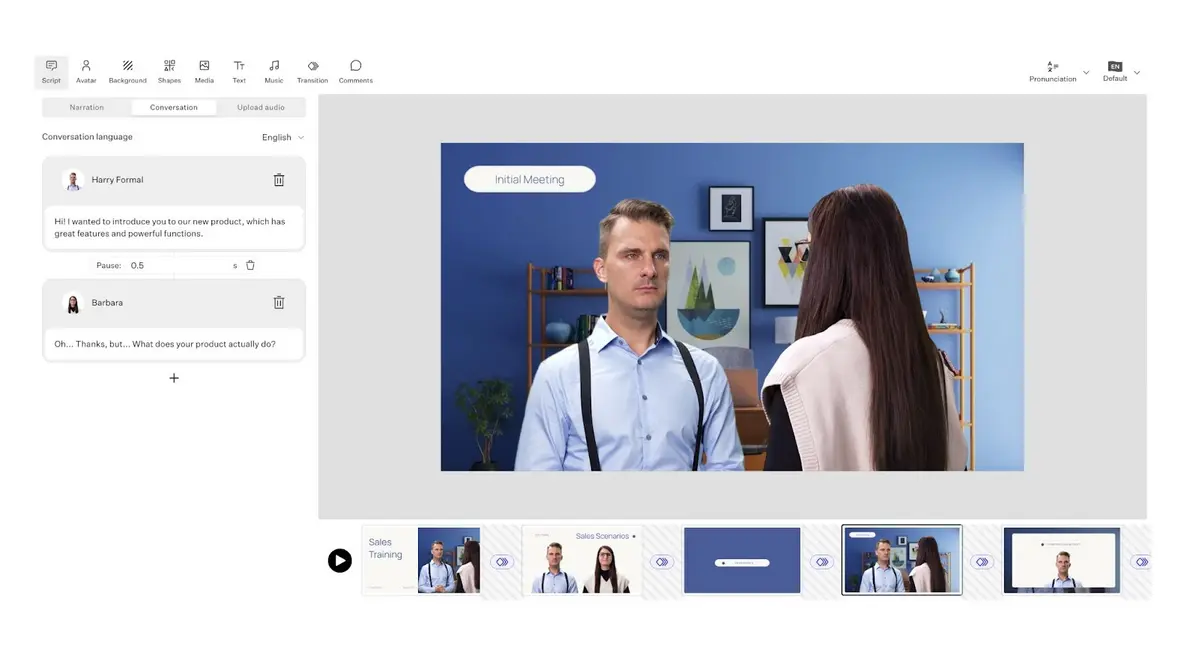Click the Pause duration input field
The width and height of the screenshot is (1199, 667).
178,265
